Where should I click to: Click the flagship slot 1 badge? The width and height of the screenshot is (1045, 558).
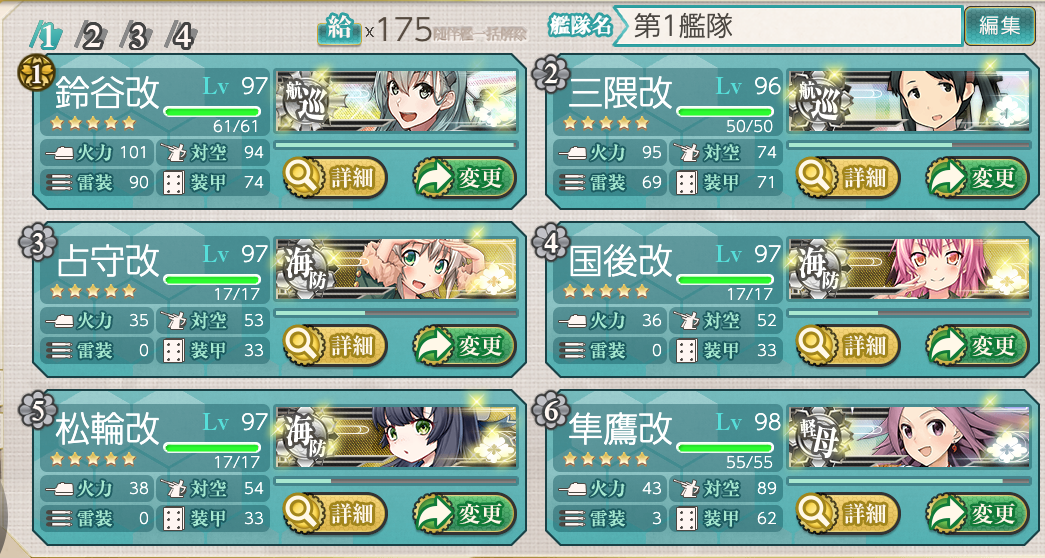(x=35, y=73)
